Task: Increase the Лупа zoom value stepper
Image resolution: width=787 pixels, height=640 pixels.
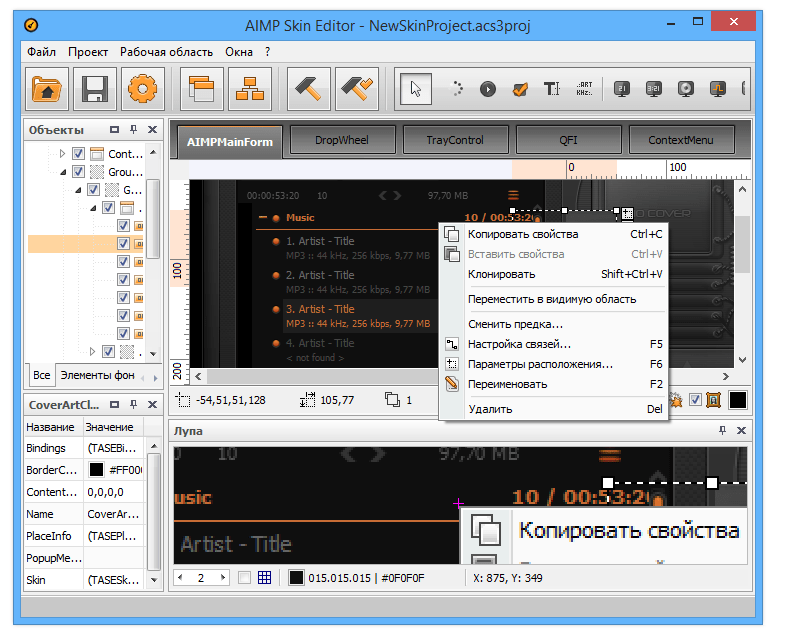Action: pos(222,578)
